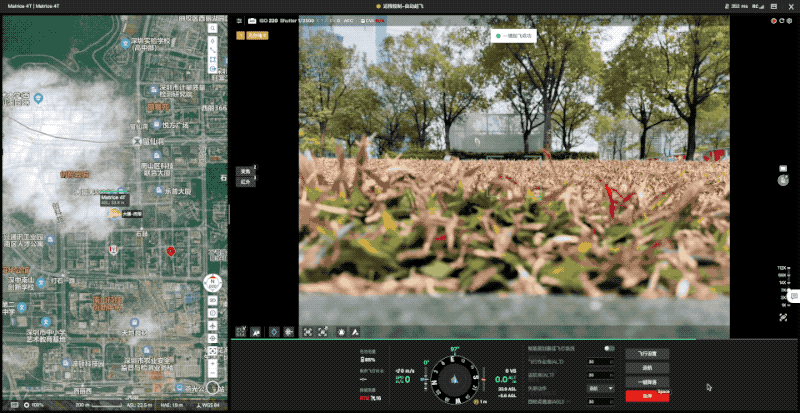The height and width of the screenshot is (413, 800).
Task: Dismiss the green takeoff success notification
Action: [x=513, y=36]
